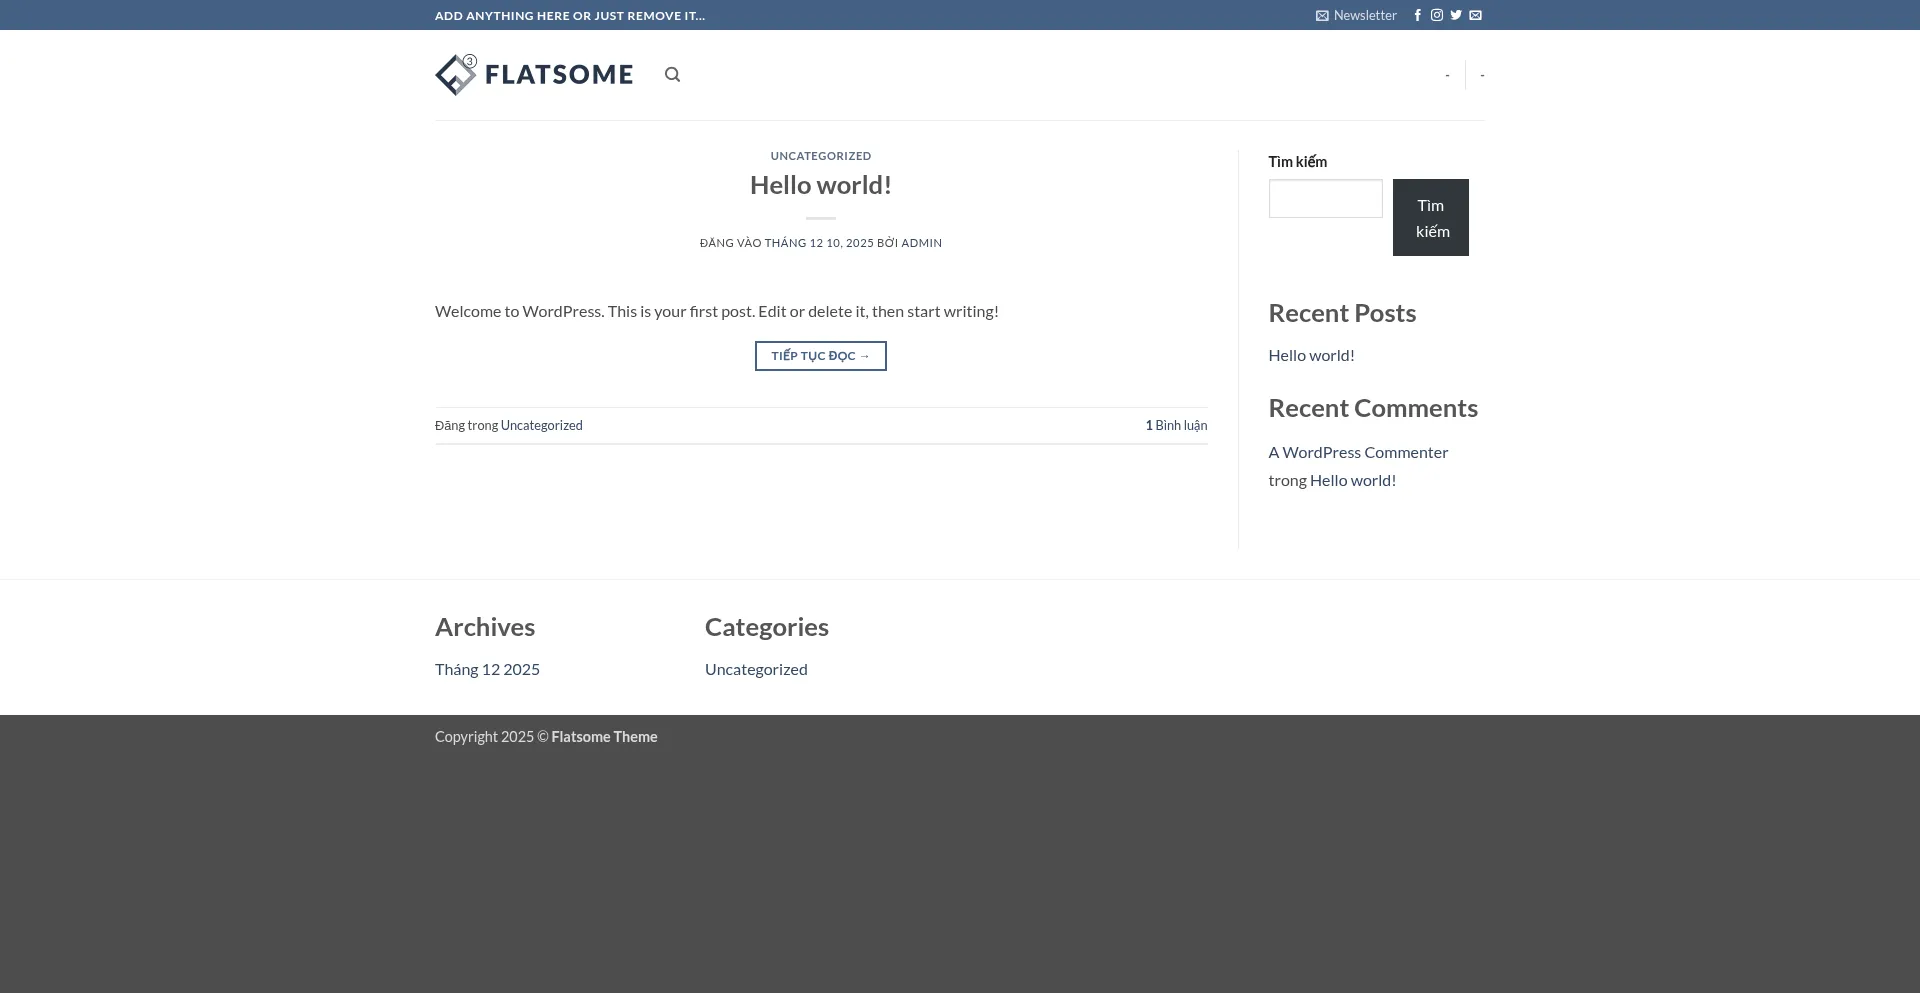Click the post date Tháng 12 10, 2025
This screenshot has width=1920, height=993.
coord(819,243)
